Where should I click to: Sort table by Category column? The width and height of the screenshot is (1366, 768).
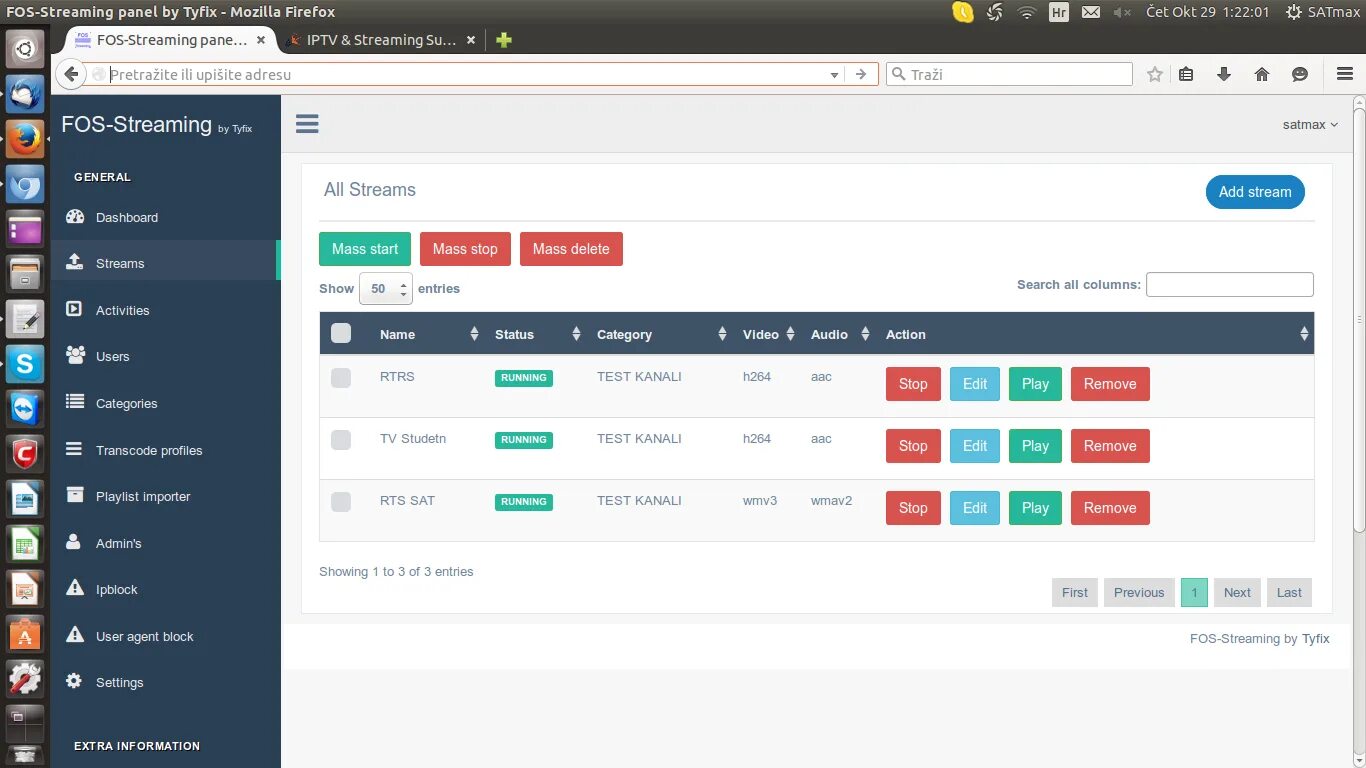click(x=660, y=334)
